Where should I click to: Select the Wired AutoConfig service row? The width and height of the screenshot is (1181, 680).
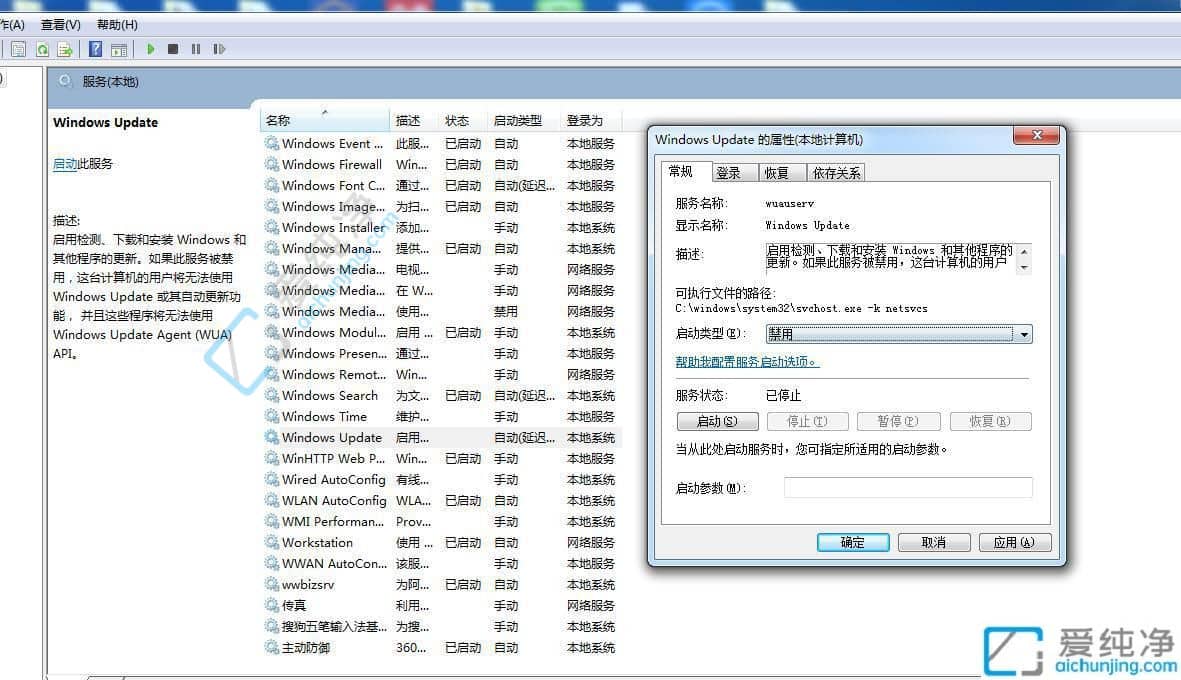point(441,480)
